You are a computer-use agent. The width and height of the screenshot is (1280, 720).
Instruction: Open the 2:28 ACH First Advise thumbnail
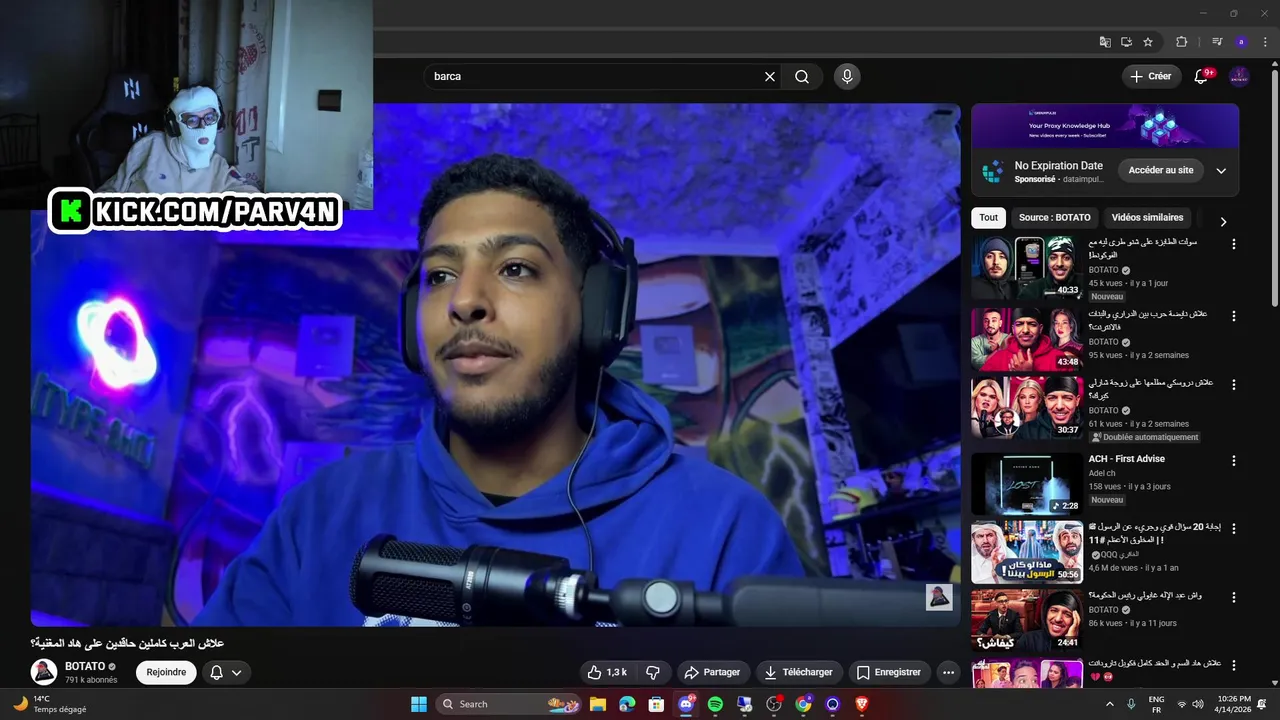(x=1027, y=483)
